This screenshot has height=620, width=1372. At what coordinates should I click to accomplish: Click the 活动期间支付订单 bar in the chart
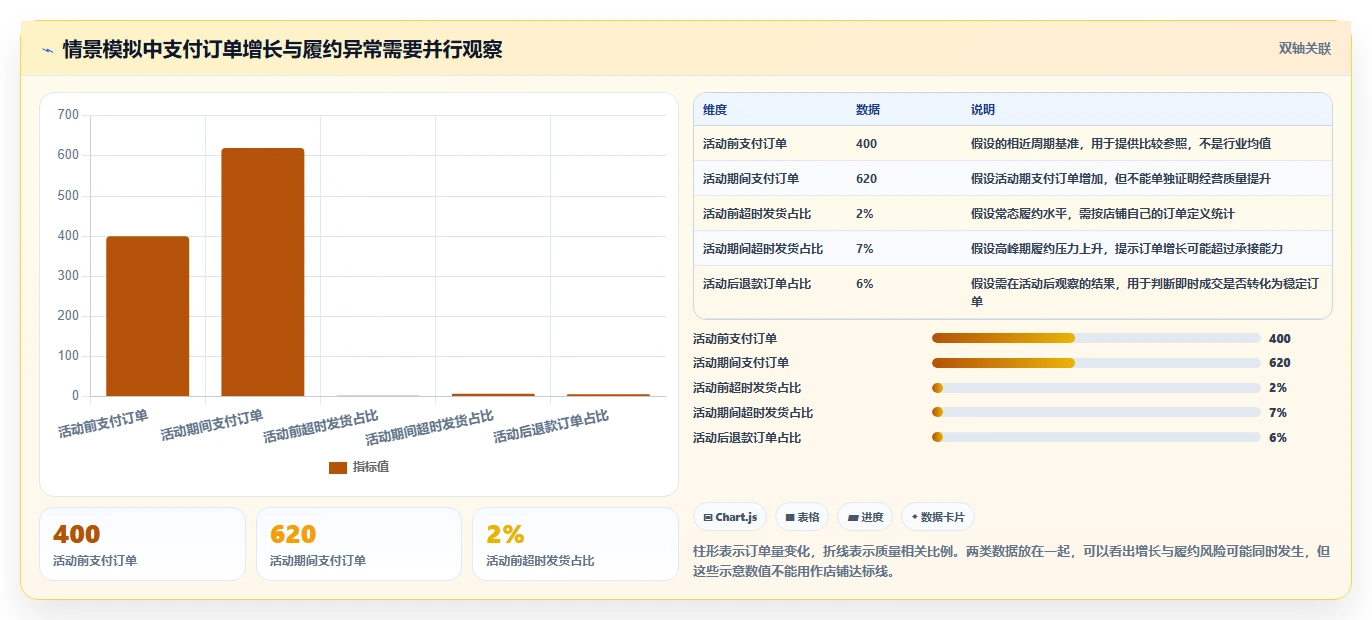pyautogui.click(x=263, y=272)
